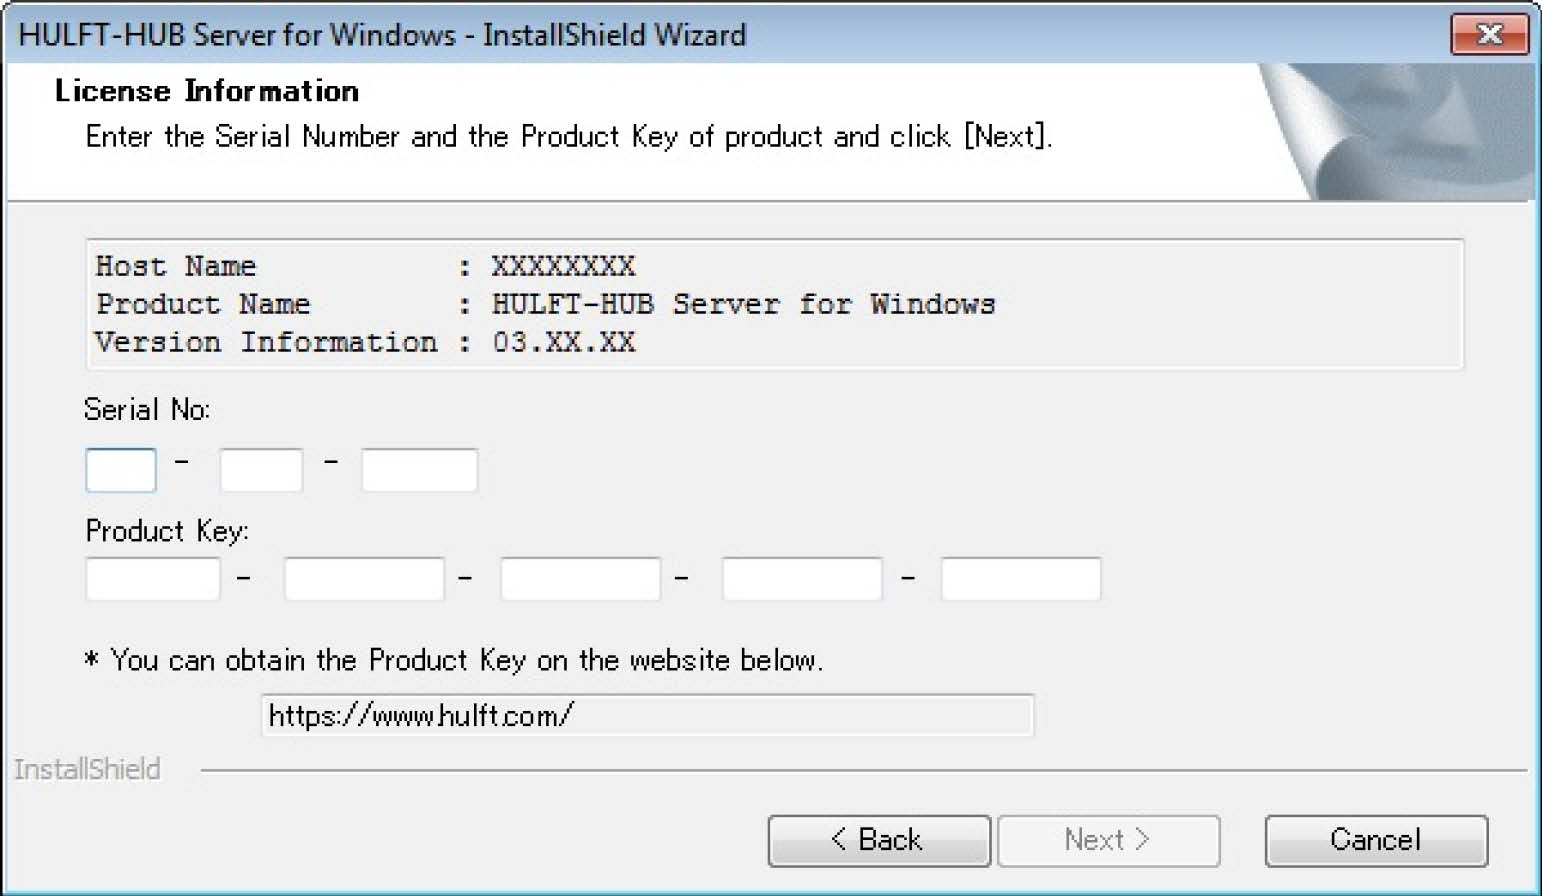This screenshot has height=896, width=1542.
Task: Cancel the installation wizard
Action: pos(1376,840)
